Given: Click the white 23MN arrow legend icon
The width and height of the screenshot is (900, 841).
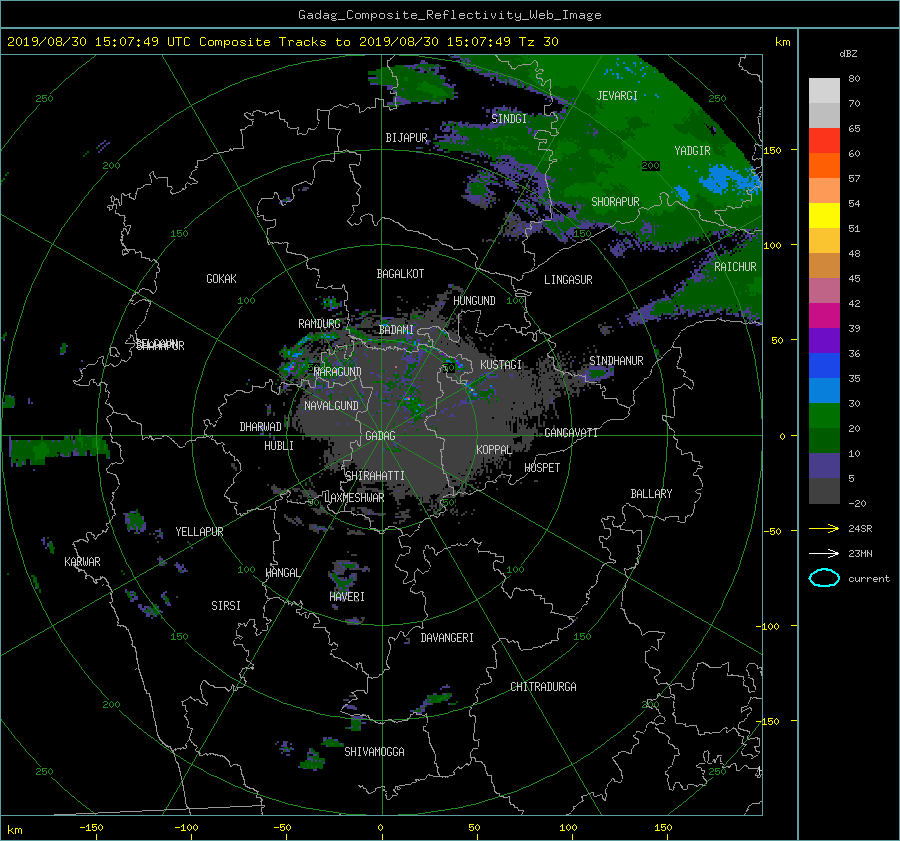Looking at the screenshot, I should point(824,553).
